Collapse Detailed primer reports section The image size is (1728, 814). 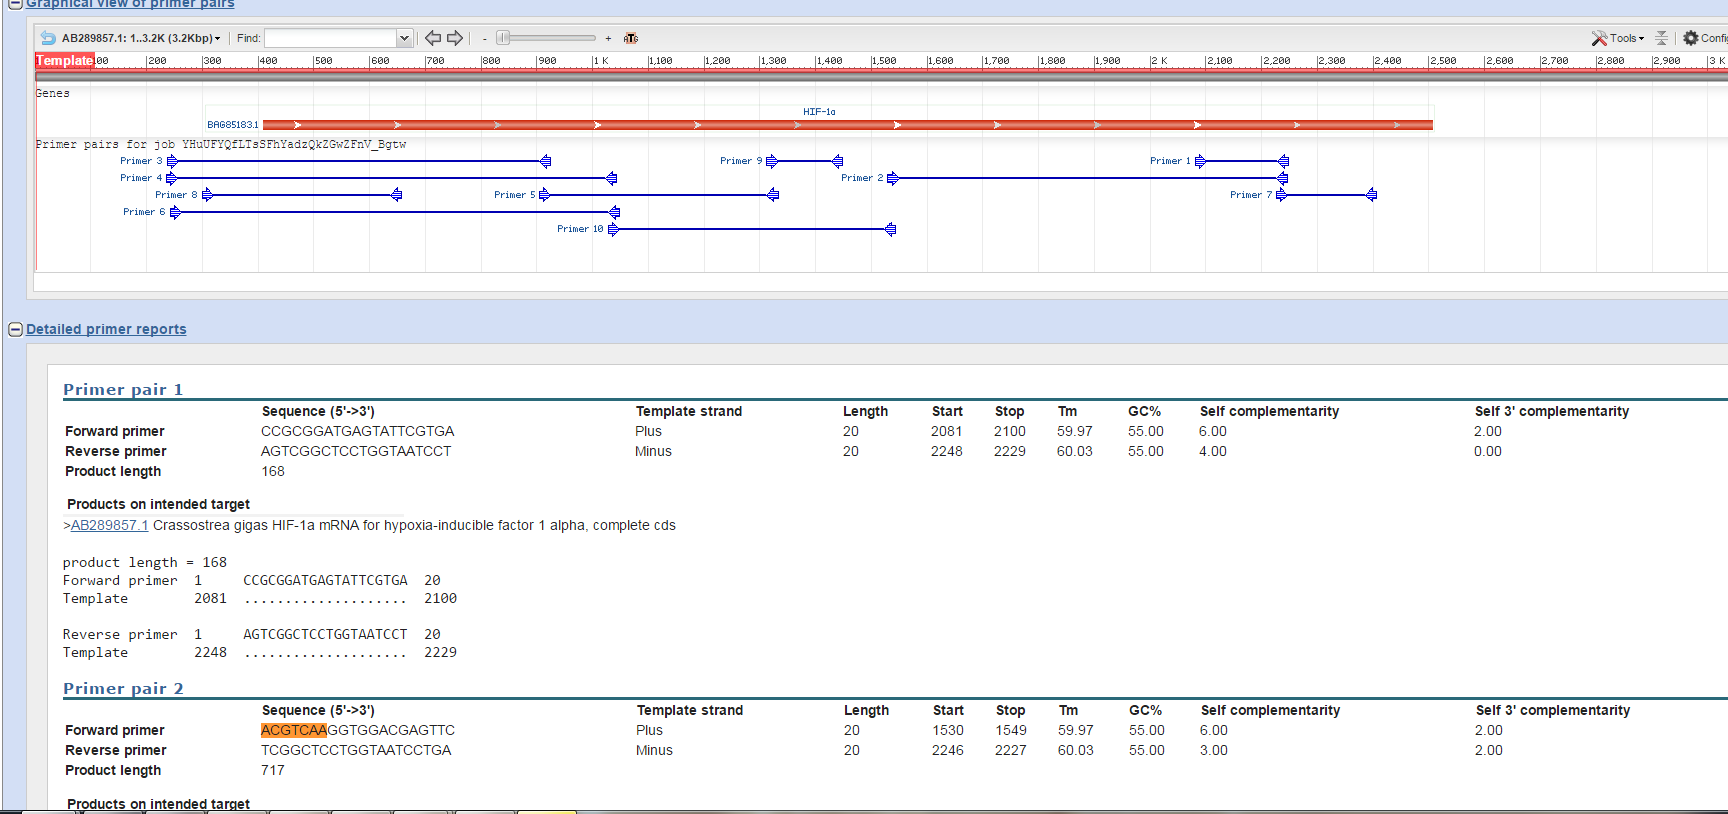coord(15,329)
